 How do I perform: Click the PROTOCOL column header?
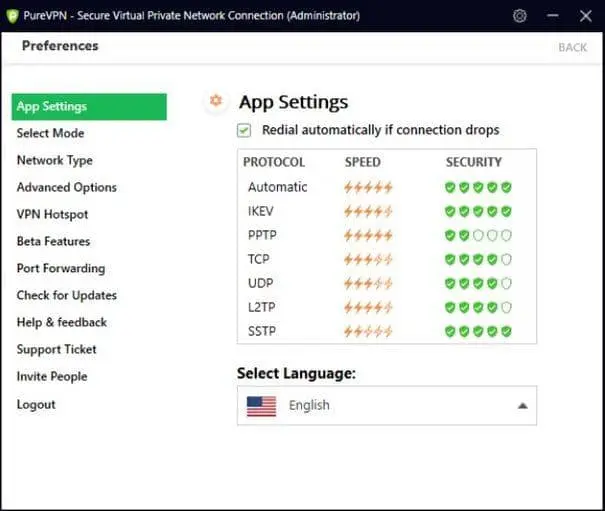click(x=274, y=162)
